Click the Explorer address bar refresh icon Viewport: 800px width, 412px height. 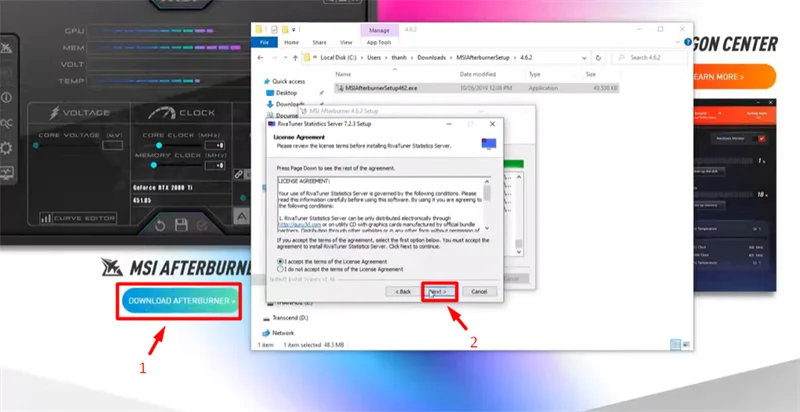(598, 58)
